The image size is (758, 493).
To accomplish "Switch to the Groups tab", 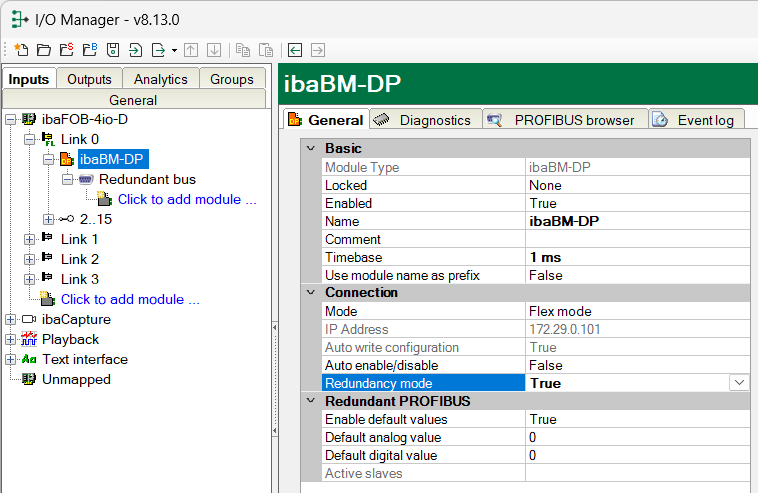I will coord(232,79).
